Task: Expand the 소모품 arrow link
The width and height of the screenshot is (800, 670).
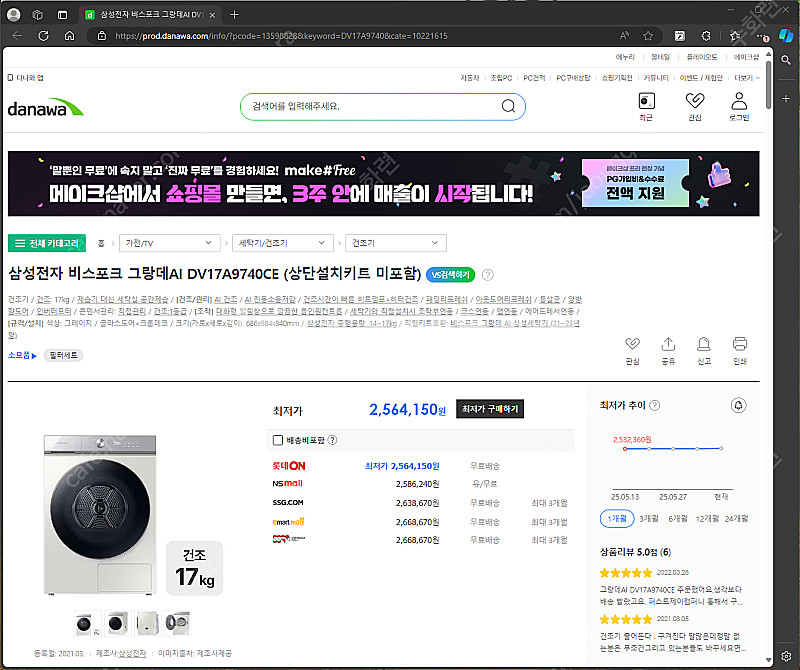Action: [x=22, y=355]
